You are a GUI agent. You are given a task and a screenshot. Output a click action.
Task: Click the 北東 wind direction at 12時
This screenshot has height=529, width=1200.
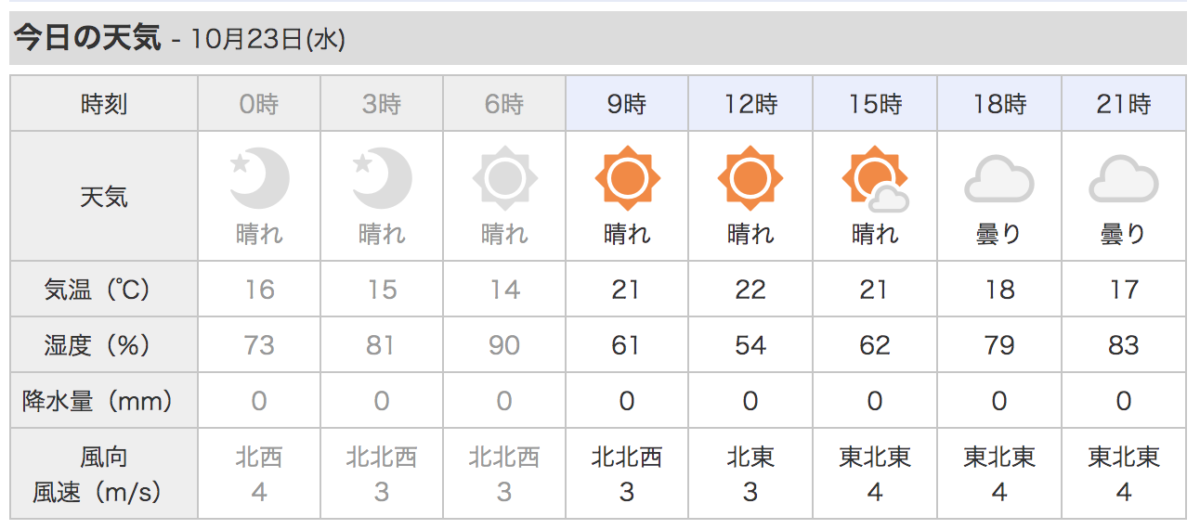coord(750,458)
